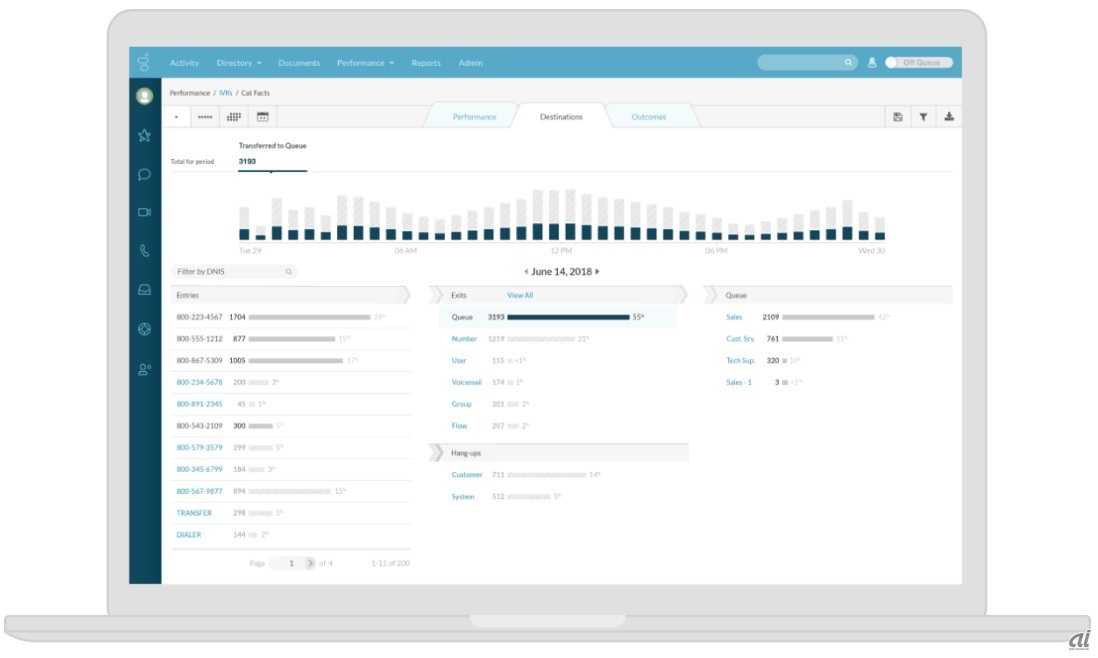Click the download export icon

(949, 117)
